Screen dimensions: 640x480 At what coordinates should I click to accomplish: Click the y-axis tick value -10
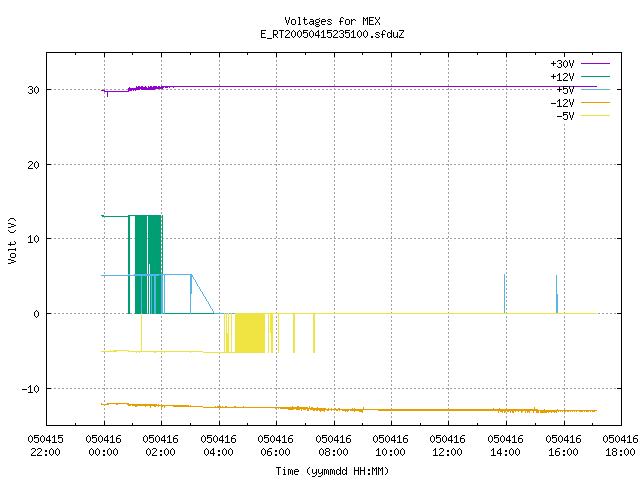click(x=31, y=389)
